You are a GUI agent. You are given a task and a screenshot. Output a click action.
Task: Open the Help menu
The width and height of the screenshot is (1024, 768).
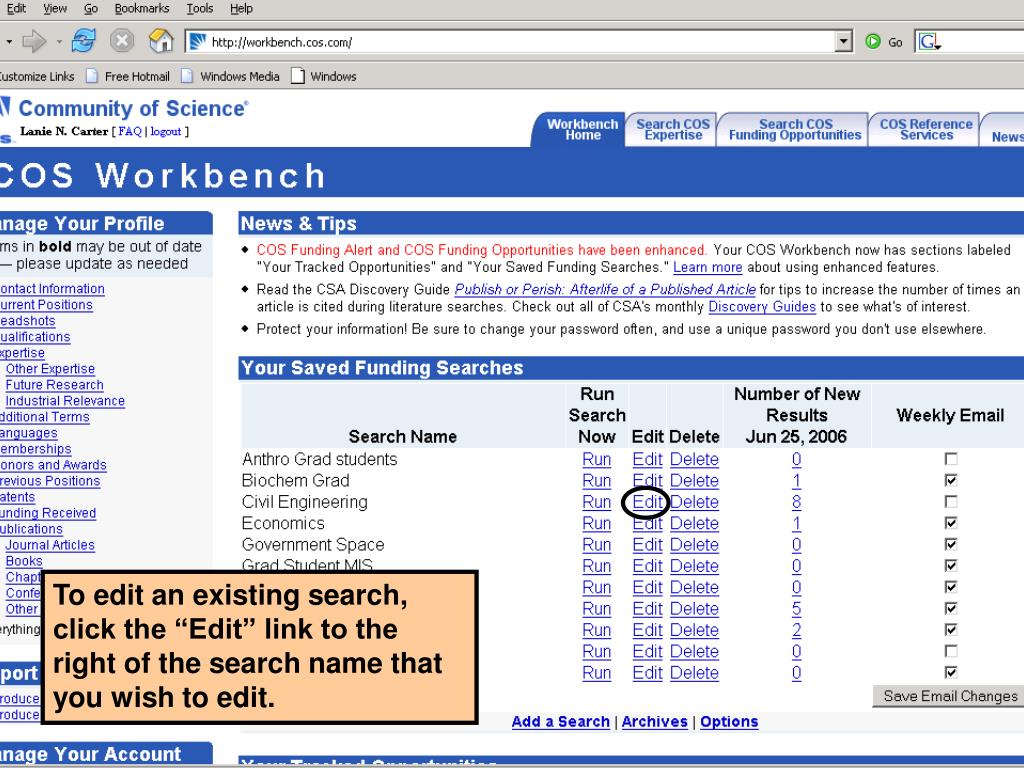pyautogui.click(x=241, y=8)
